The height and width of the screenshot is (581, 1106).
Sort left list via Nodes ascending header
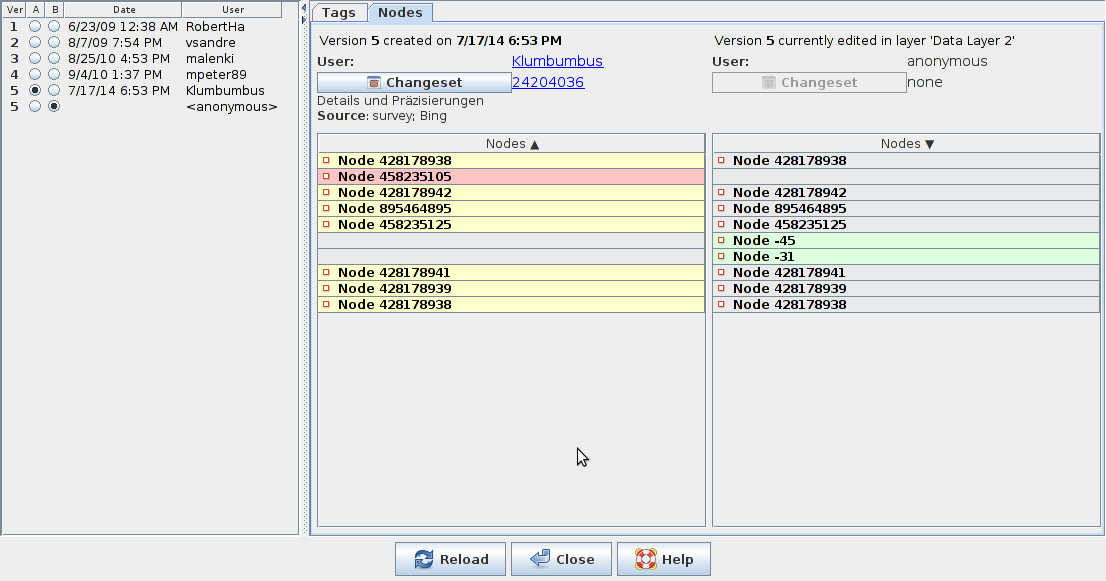coord(511,144)
